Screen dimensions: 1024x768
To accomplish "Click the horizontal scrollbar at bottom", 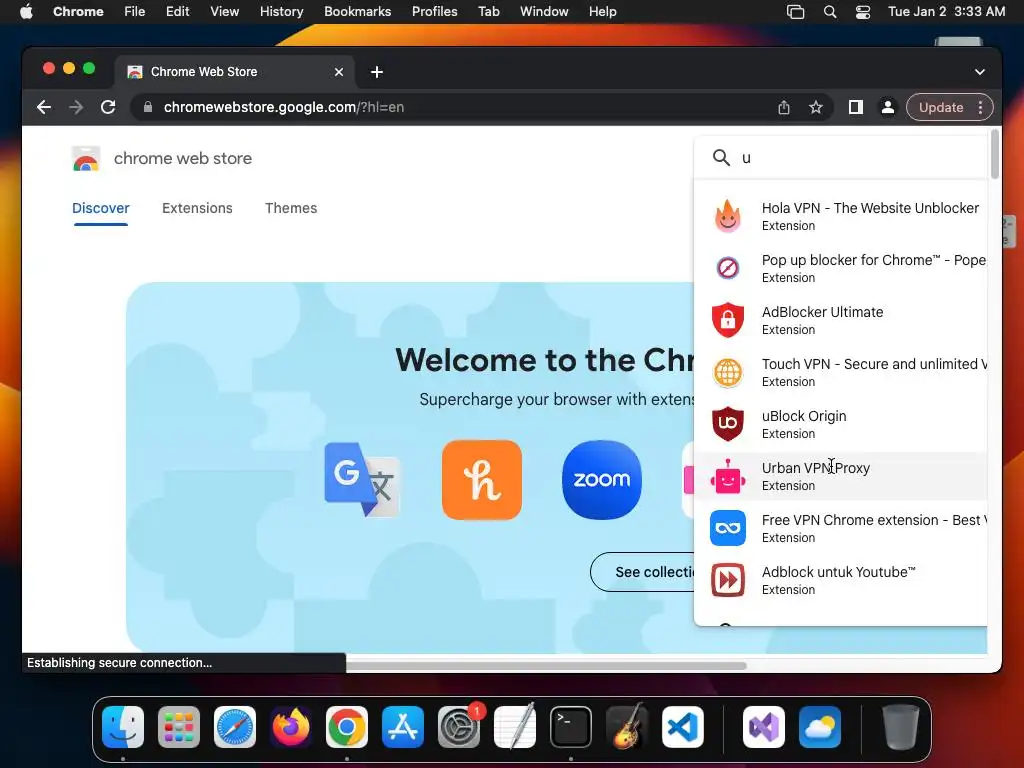I will coord(546,666).
